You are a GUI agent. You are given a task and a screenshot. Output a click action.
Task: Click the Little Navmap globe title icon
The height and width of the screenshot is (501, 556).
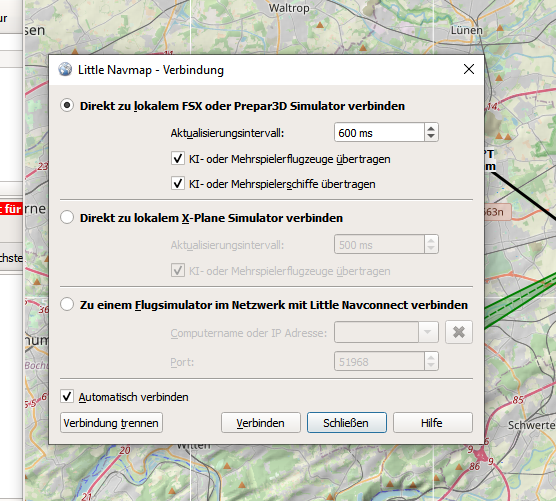coord(65,69)
